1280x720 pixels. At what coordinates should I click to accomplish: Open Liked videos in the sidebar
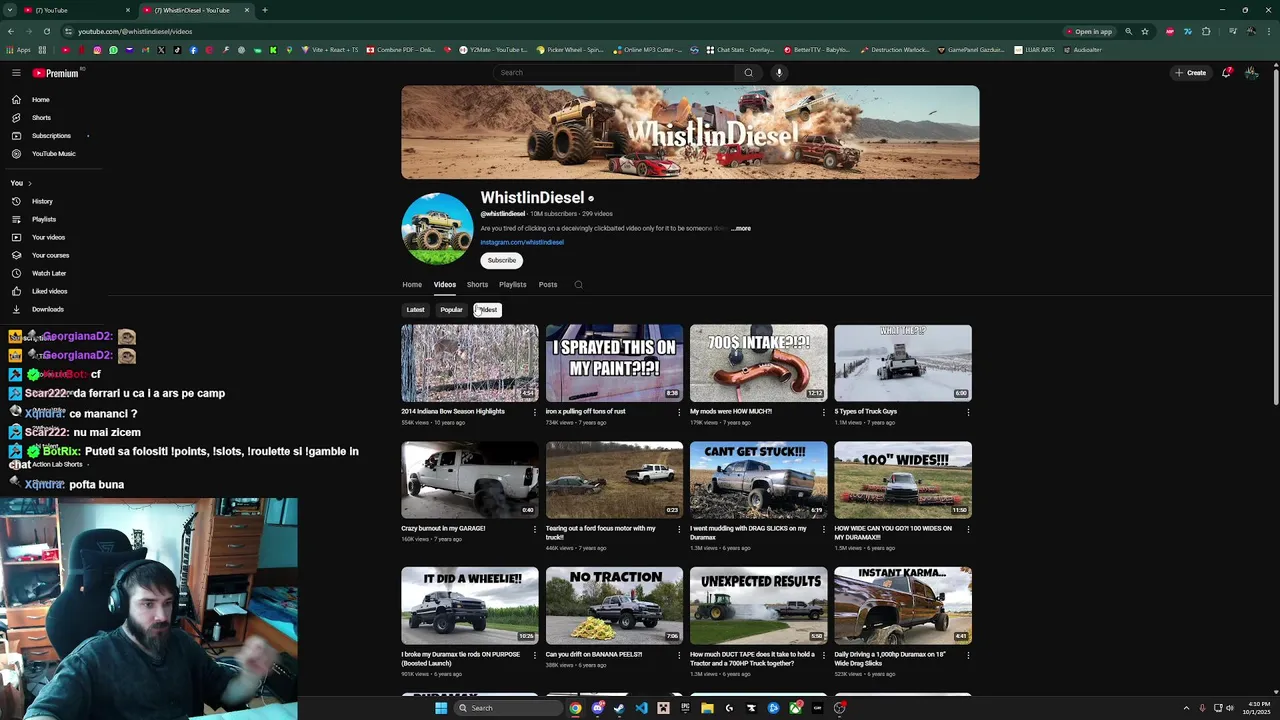point(50,291)
